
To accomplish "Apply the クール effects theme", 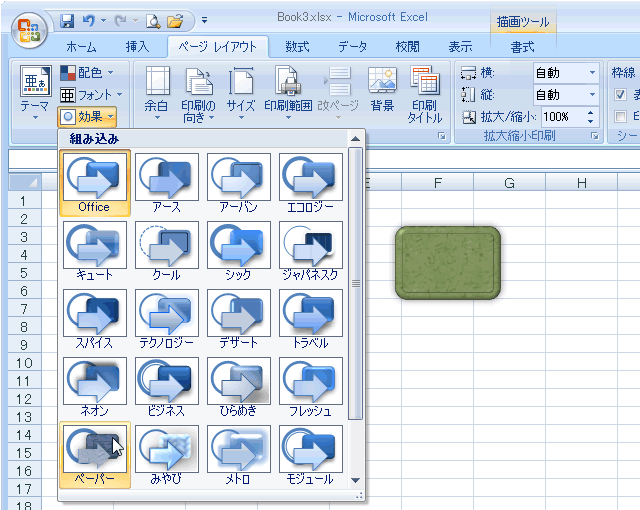I will point(167,251).
